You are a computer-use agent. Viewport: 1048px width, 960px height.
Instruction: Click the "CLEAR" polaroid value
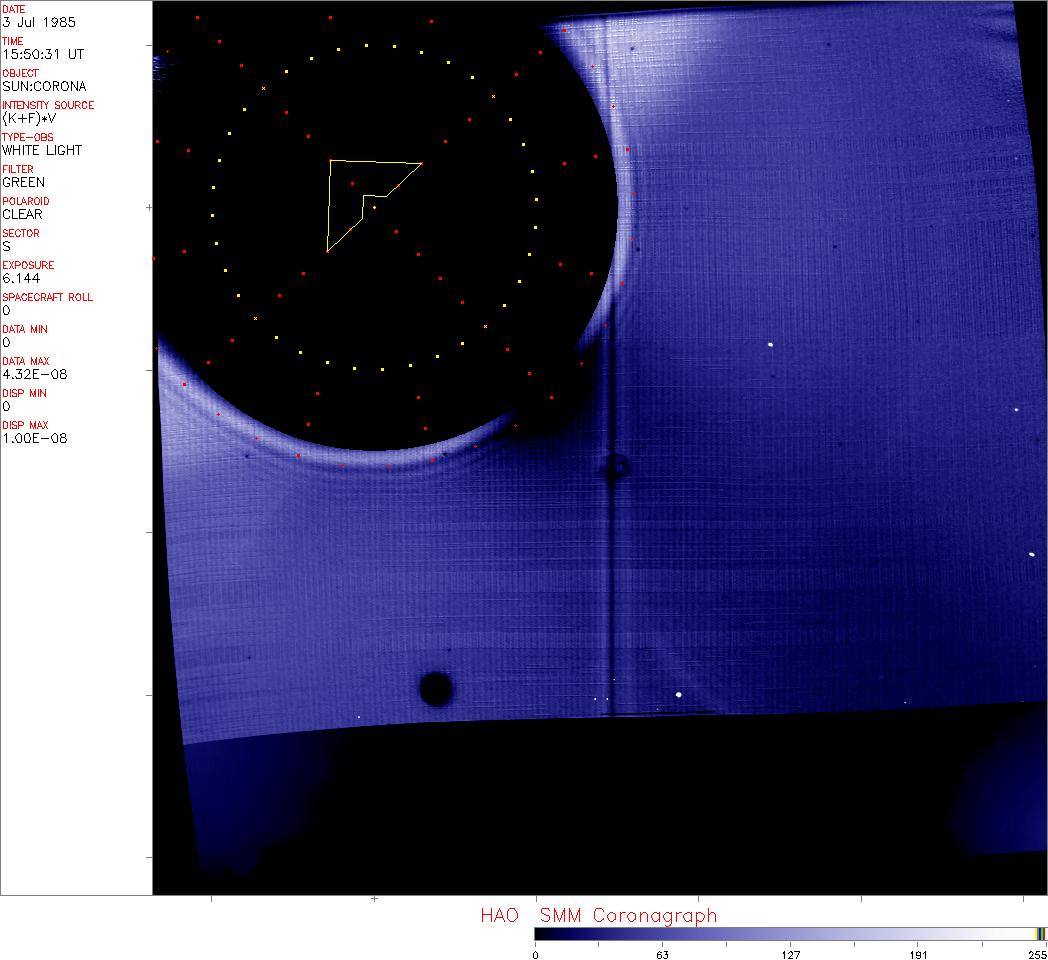pyautogui.click(x=22, y=214)
